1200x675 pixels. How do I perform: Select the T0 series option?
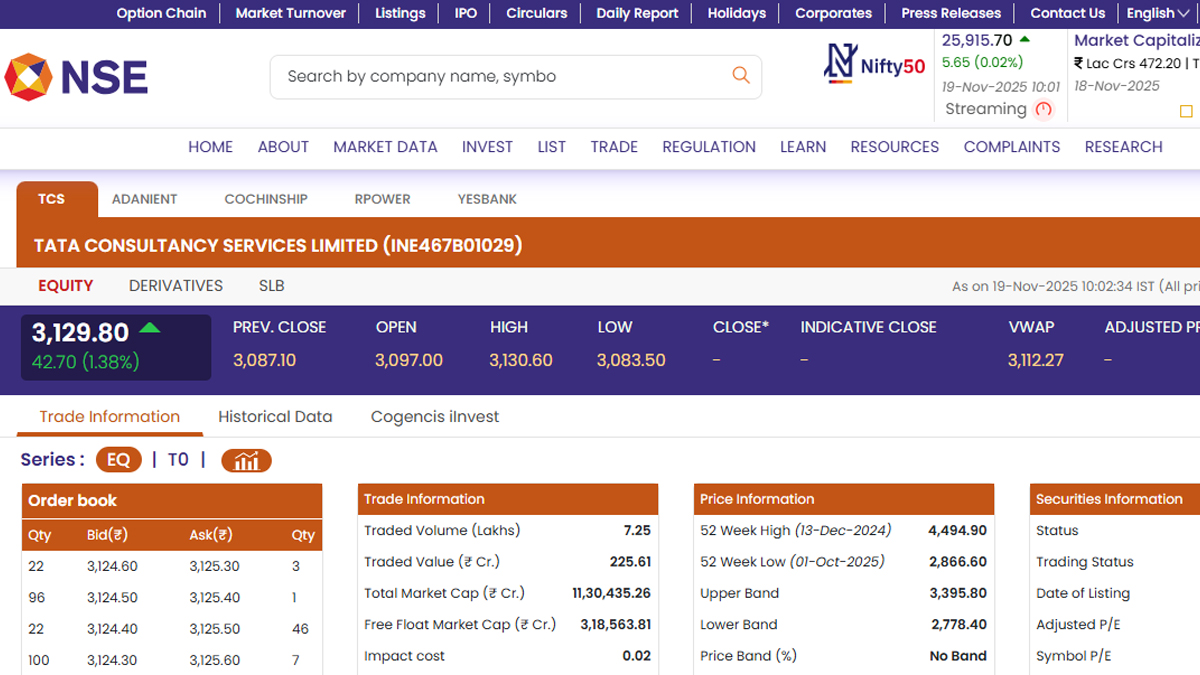(178, 460)
